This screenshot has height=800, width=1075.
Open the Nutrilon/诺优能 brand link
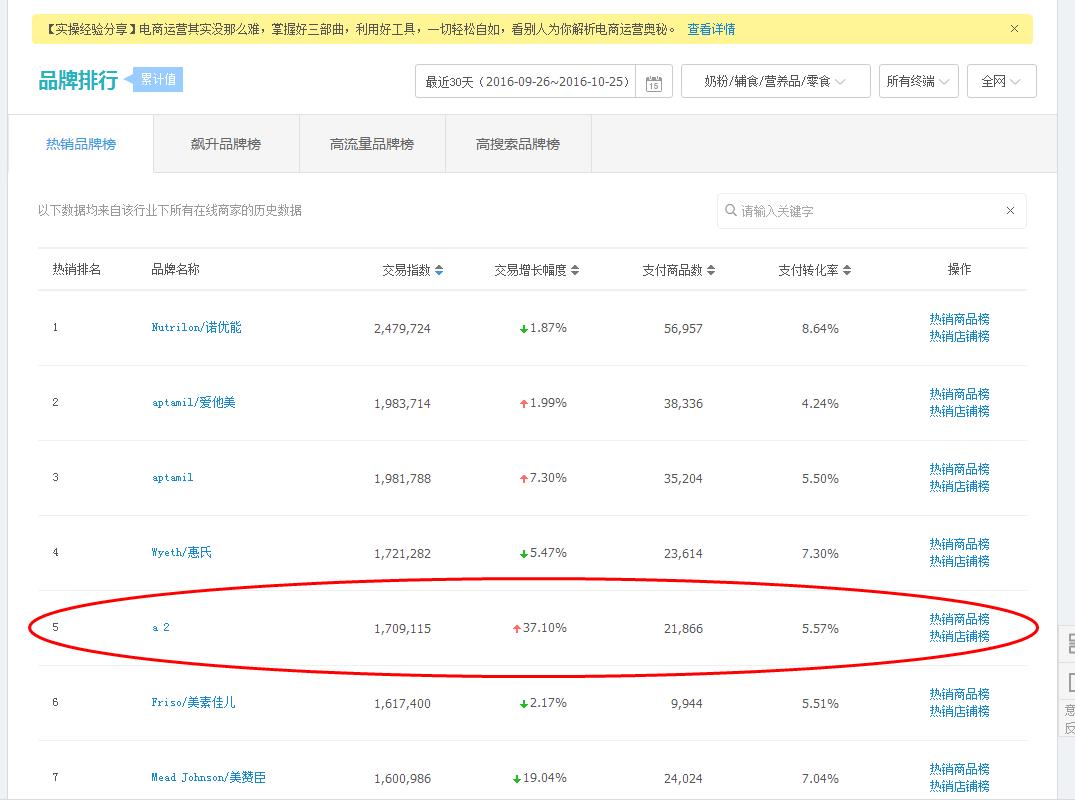click(x=196, y=328)
